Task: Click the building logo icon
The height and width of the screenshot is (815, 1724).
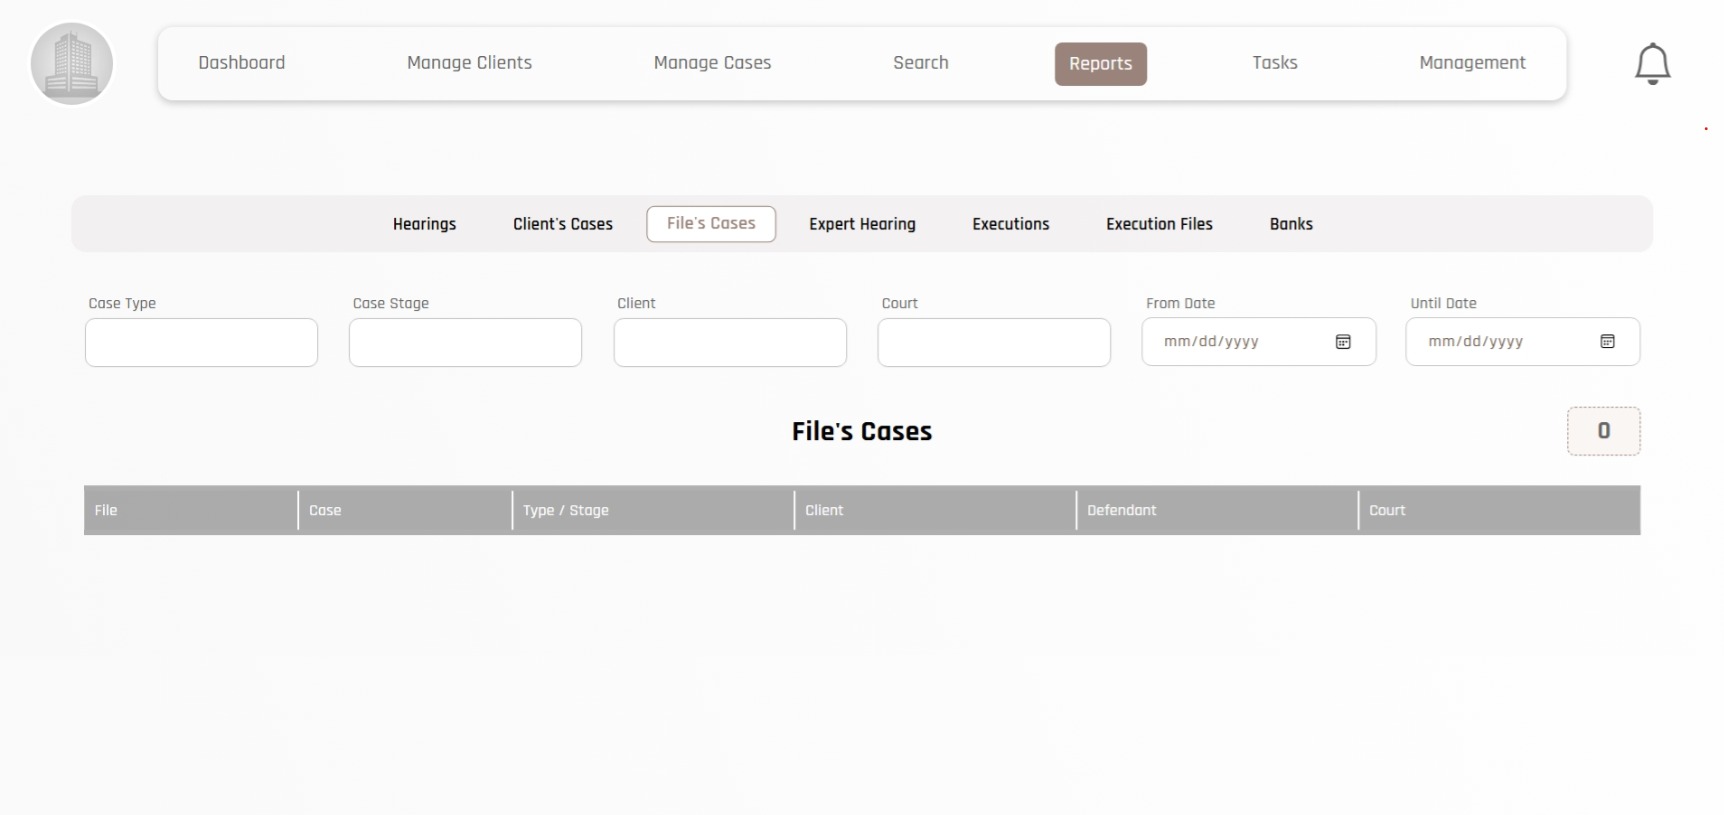Action: [x=72, y=64]
